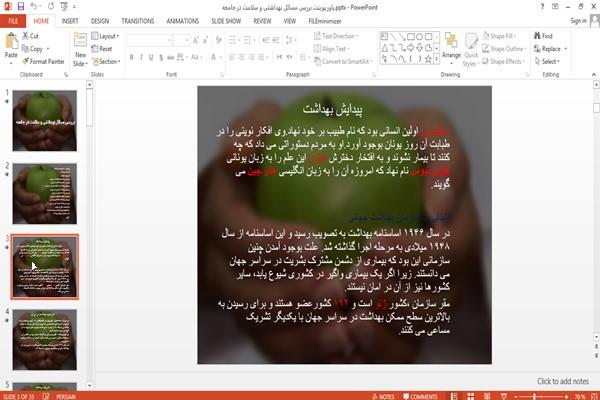
Task: Switch to Normal view icon in status bar
Action: pyautogui.click(x=454, y=396)
